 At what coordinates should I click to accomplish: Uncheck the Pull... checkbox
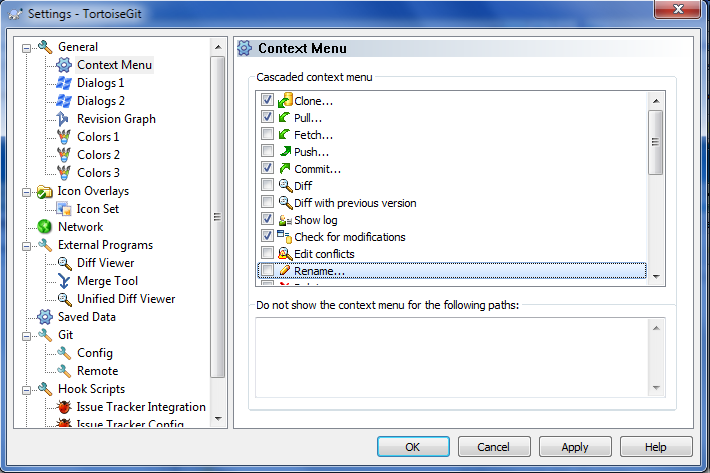point(268,117)
